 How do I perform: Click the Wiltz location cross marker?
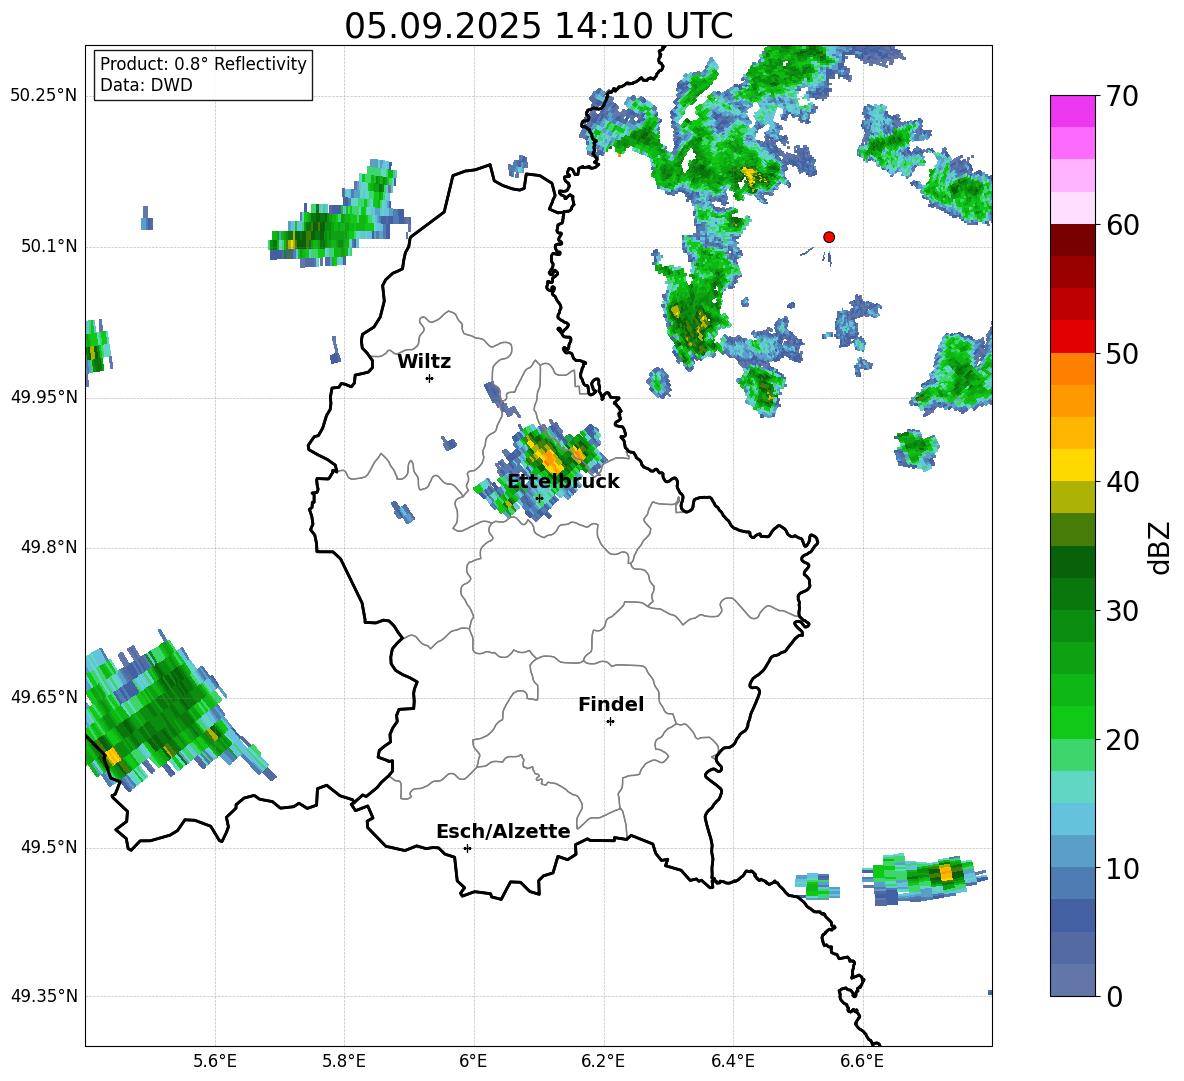430,378
